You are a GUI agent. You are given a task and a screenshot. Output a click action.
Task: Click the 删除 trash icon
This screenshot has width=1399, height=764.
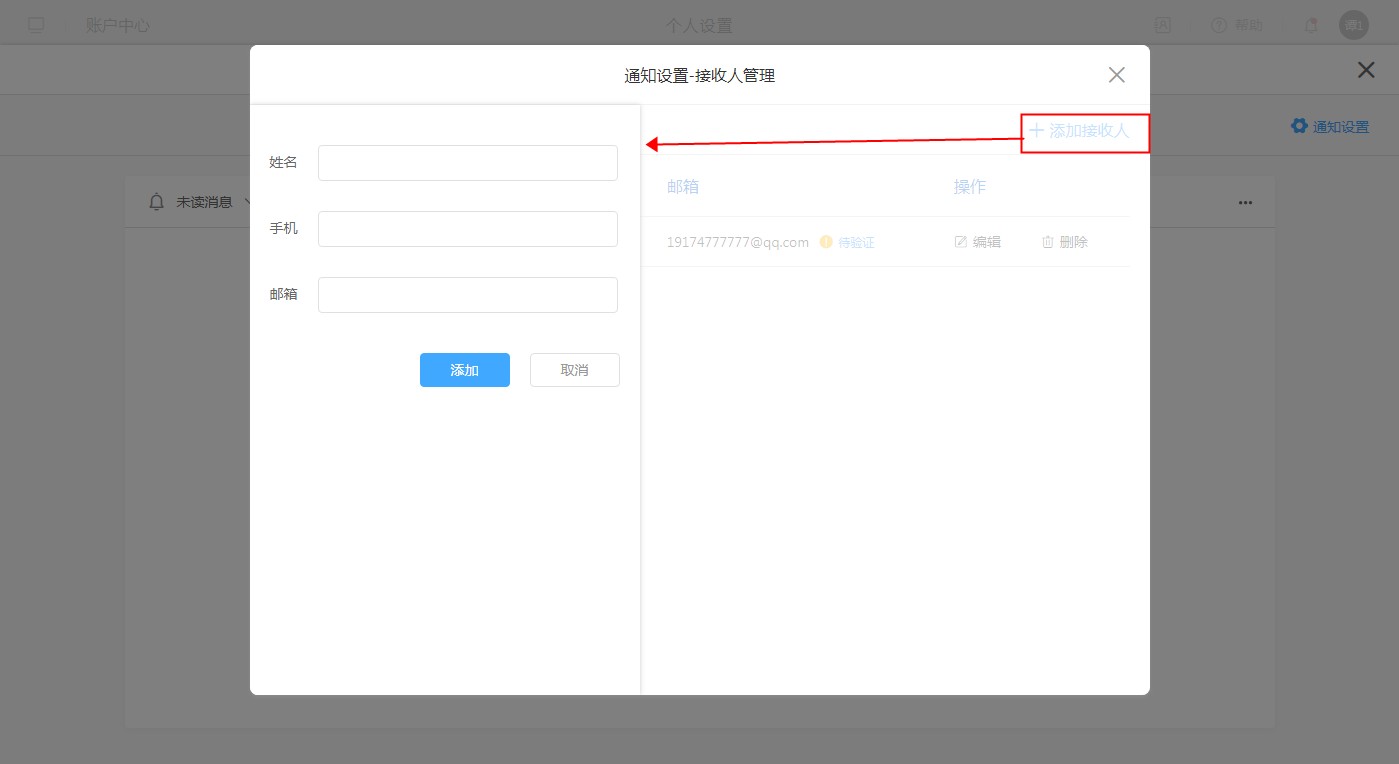click(x=1048, y=242)
